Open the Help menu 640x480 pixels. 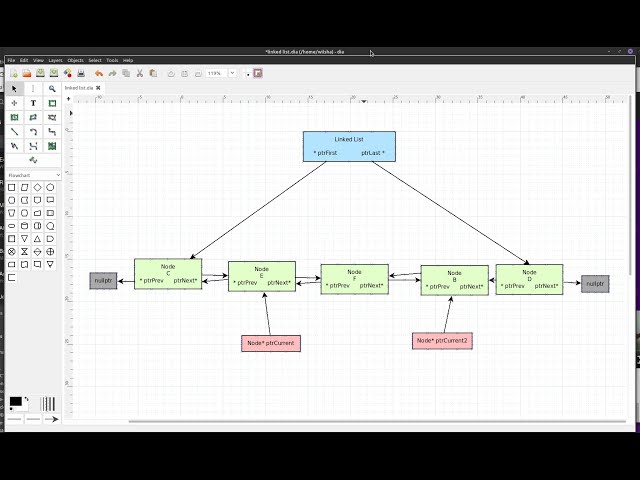tap(128, 60)
